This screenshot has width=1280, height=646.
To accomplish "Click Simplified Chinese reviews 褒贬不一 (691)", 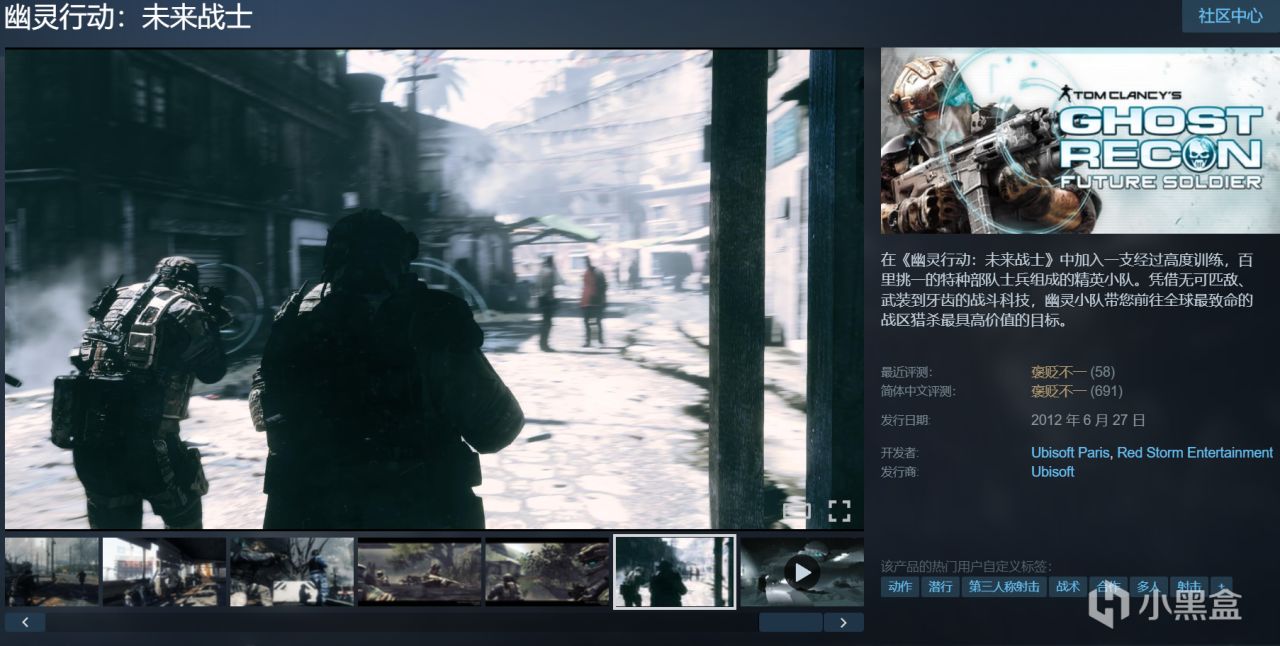I will coord(1077,391).
